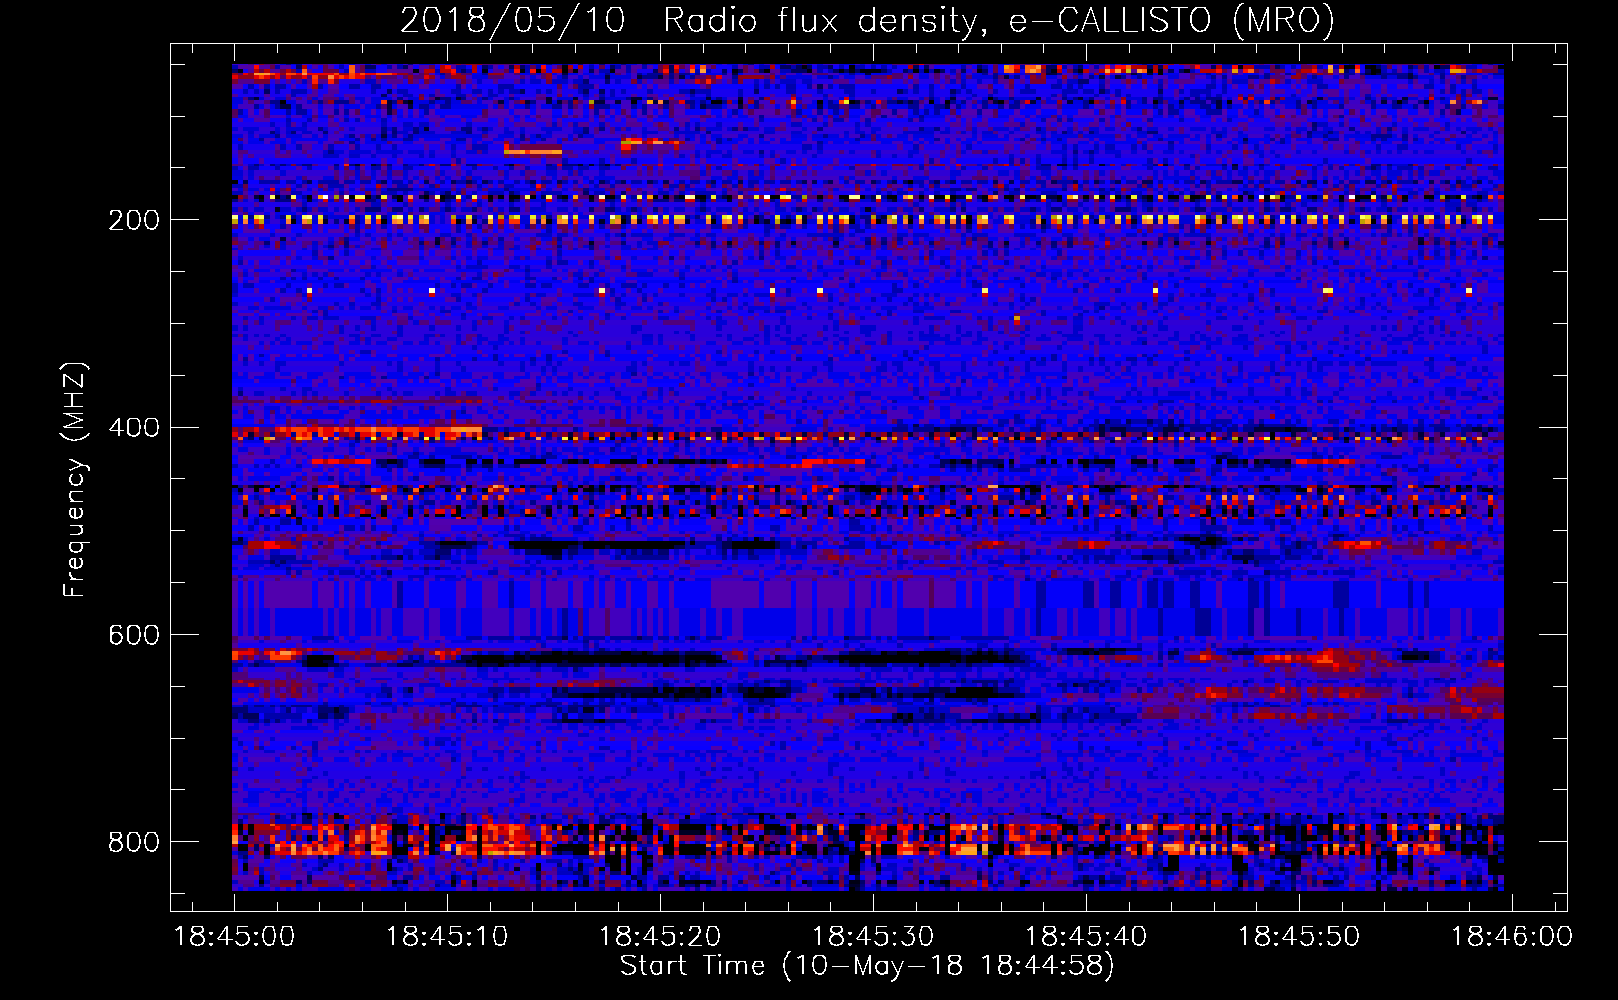Click the 200 frequency tick label
Image resolution: width=1618 pixels, height=1000 pixels.
(x=134, y=220)
